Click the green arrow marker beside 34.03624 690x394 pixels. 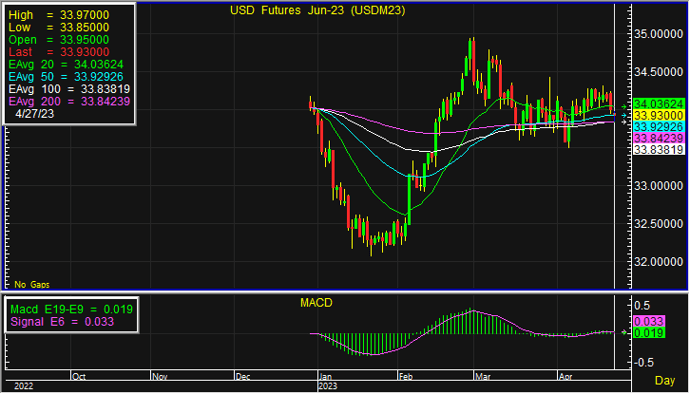click(x=624, y=107)
